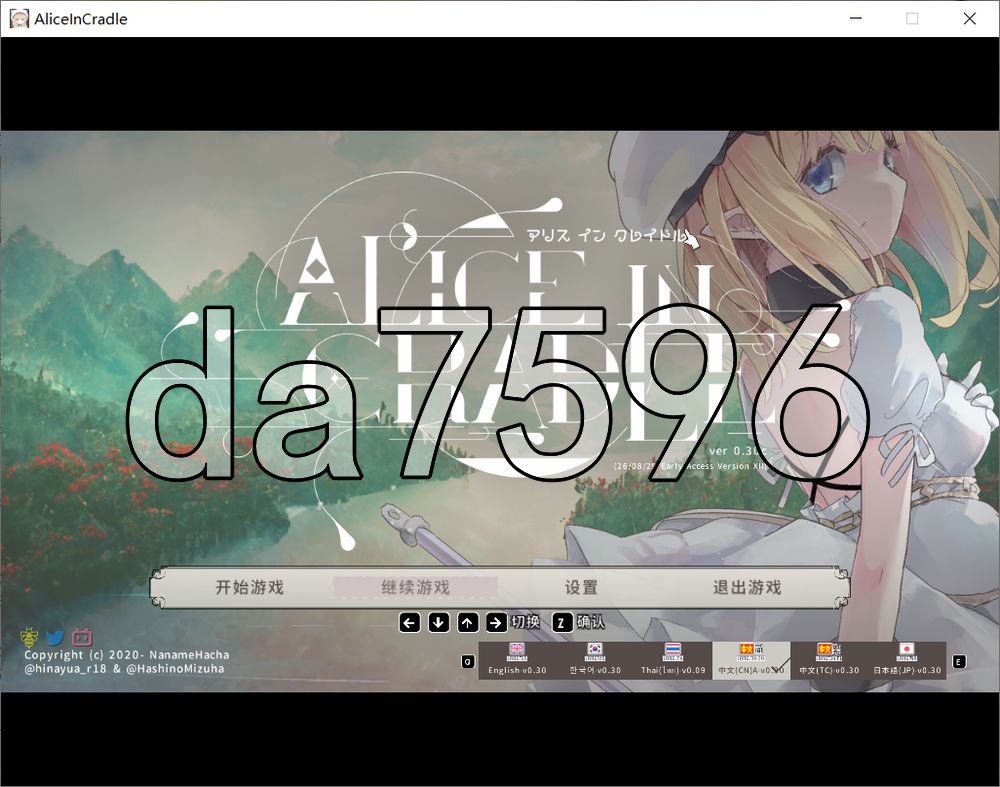Select 继续游戏 (Continue Game) option
The image size is (1000, 787).
[415, 587]
